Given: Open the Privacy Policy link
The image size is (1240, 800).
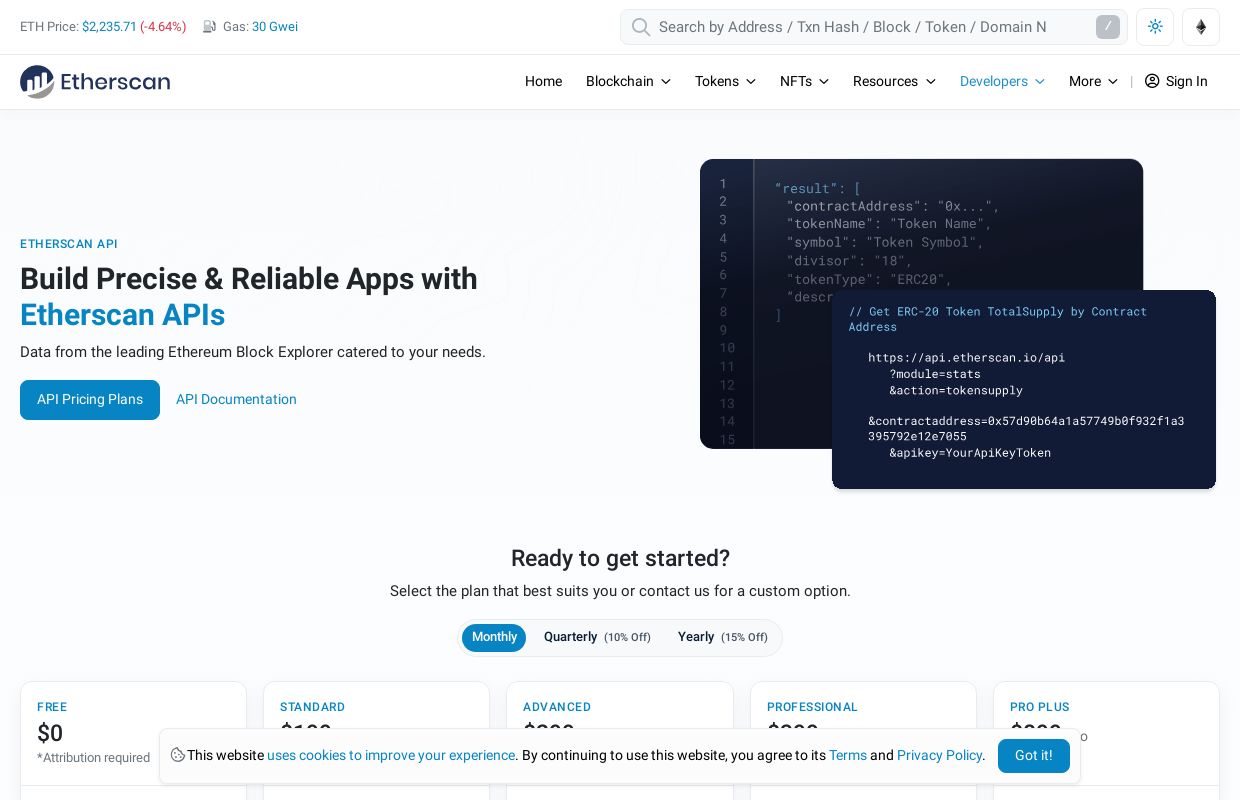Looking at the screenshot, I should pos(939,756).
